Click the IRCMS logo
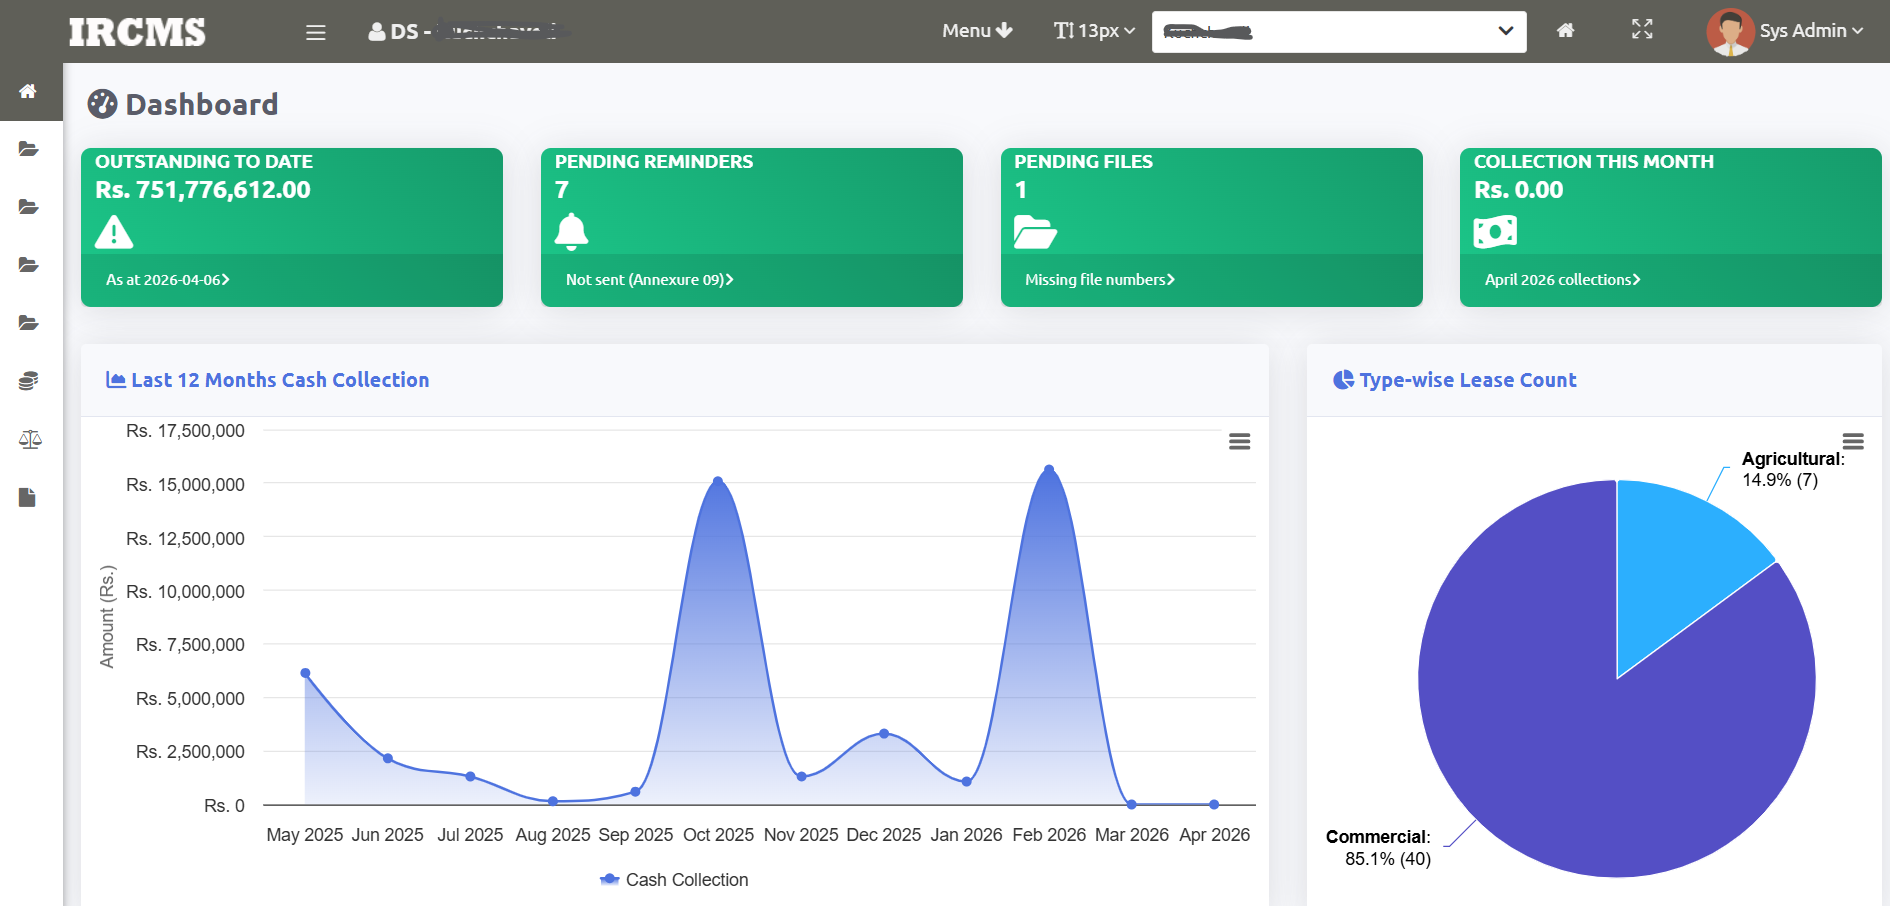1890x906 pixels. tap(137, 32)
